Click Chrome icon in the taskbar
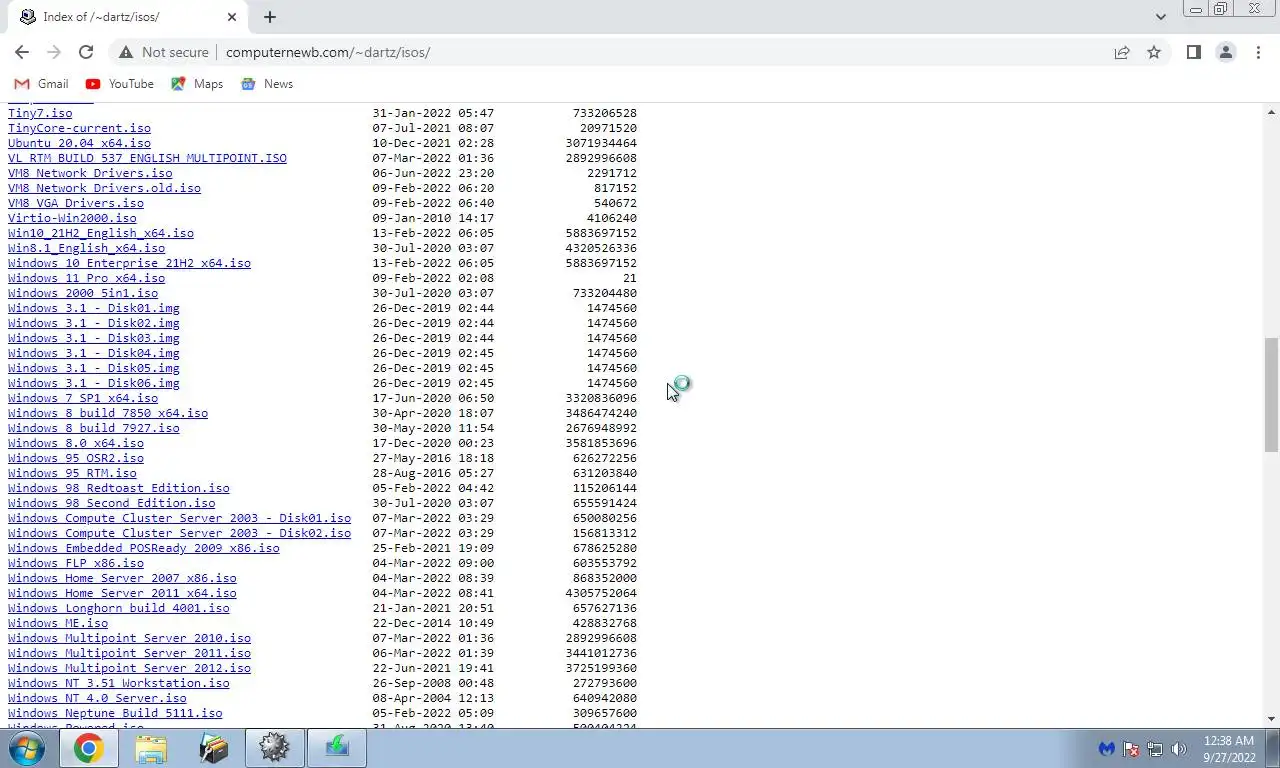 [88, 748]
